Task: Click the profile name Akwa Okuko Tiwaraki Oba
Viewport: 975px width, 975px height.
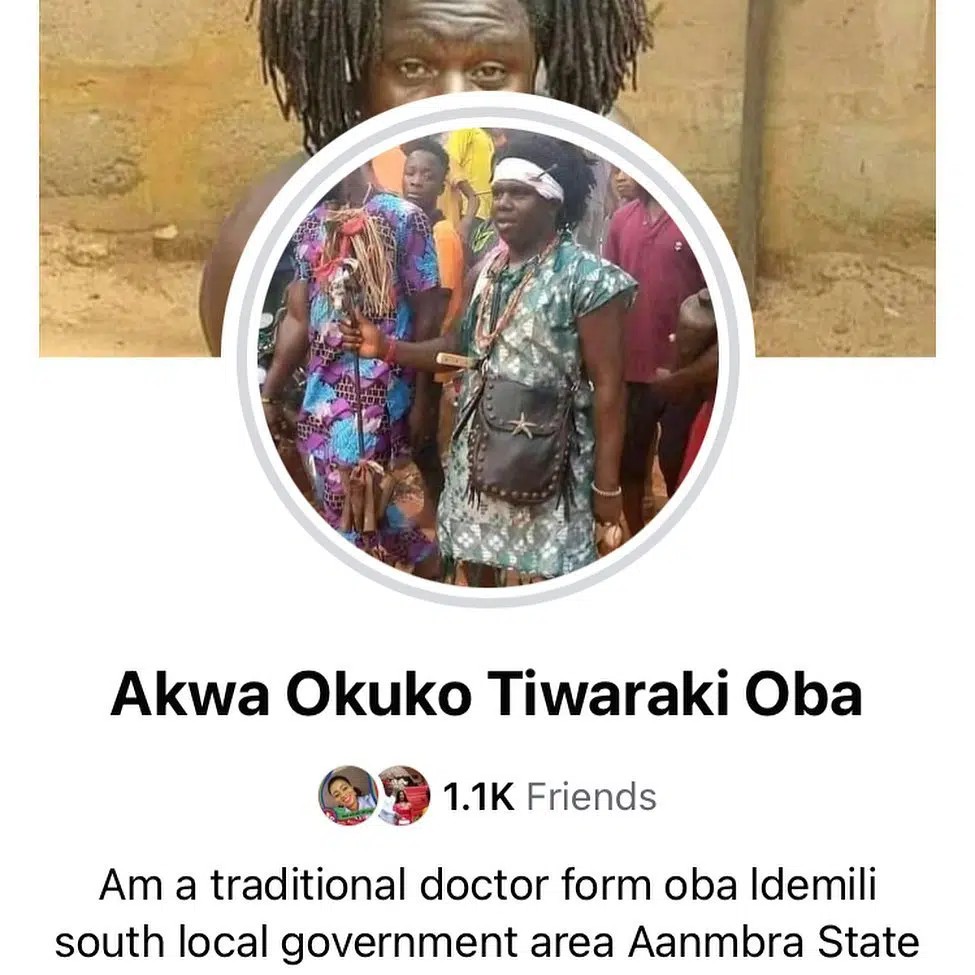Action: pyautogui.click(x=486, y=695)
